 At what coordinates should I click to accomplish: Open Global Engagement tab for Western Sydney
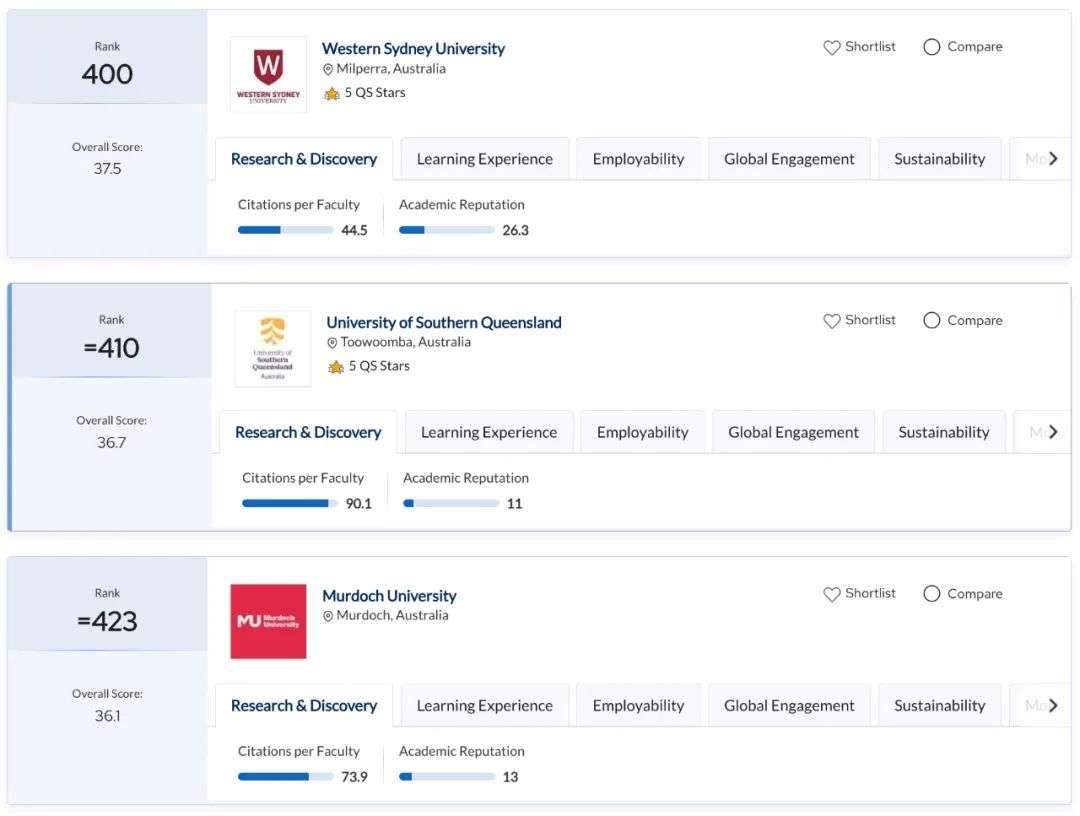tap(789, 159)
